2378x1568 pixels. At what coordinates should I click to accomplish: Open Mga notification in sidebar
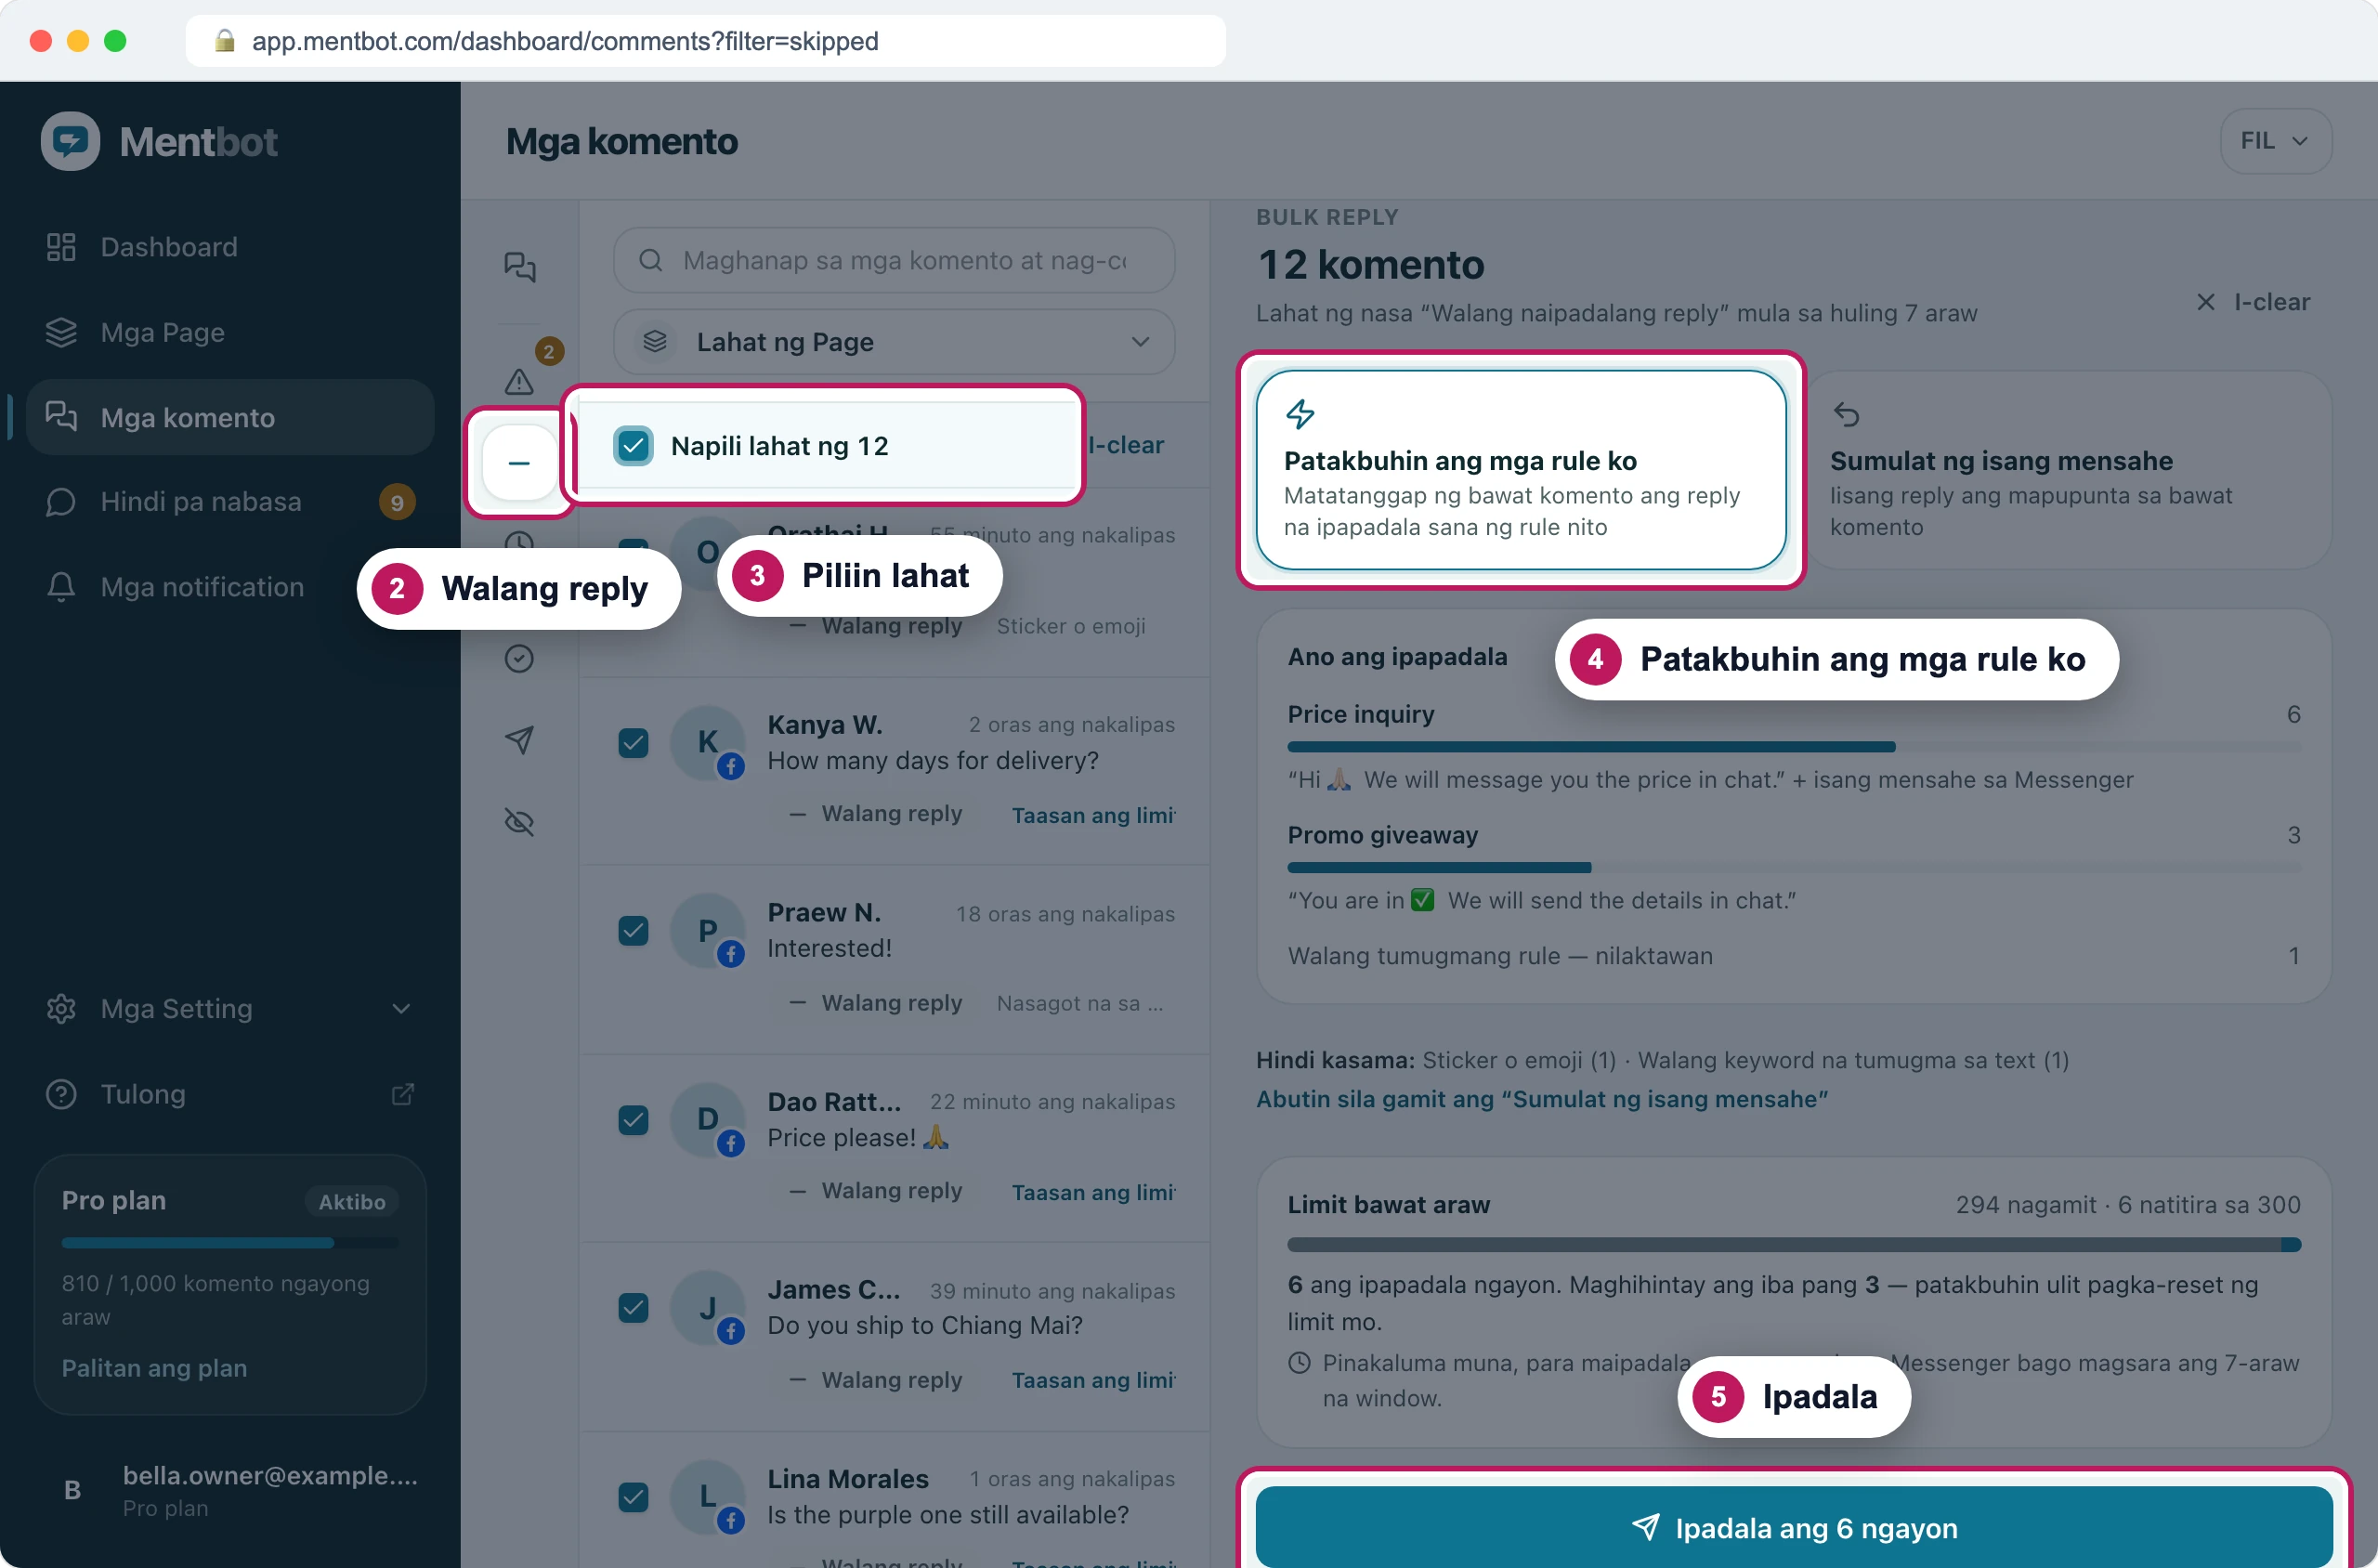click(230, 587)
